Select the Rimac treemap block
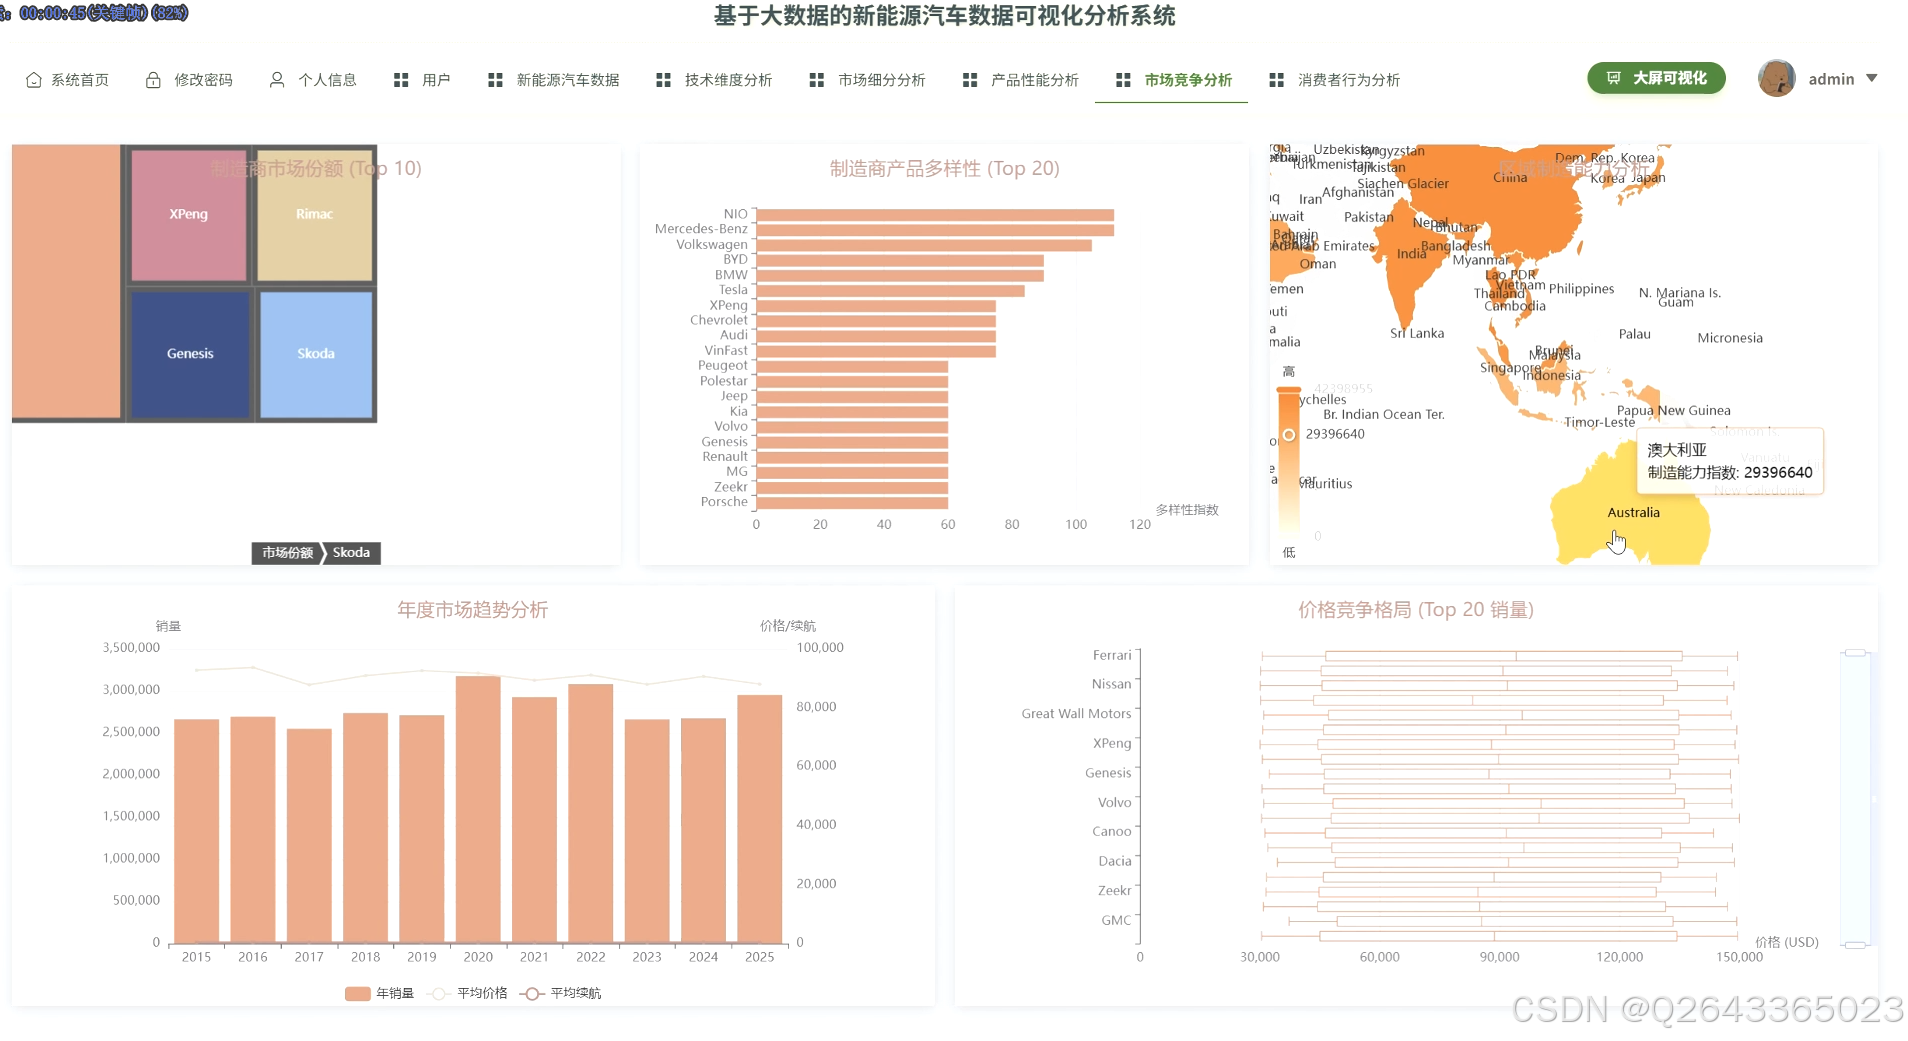Screen dimensions: 1908x1041 (x=315, y=214)
